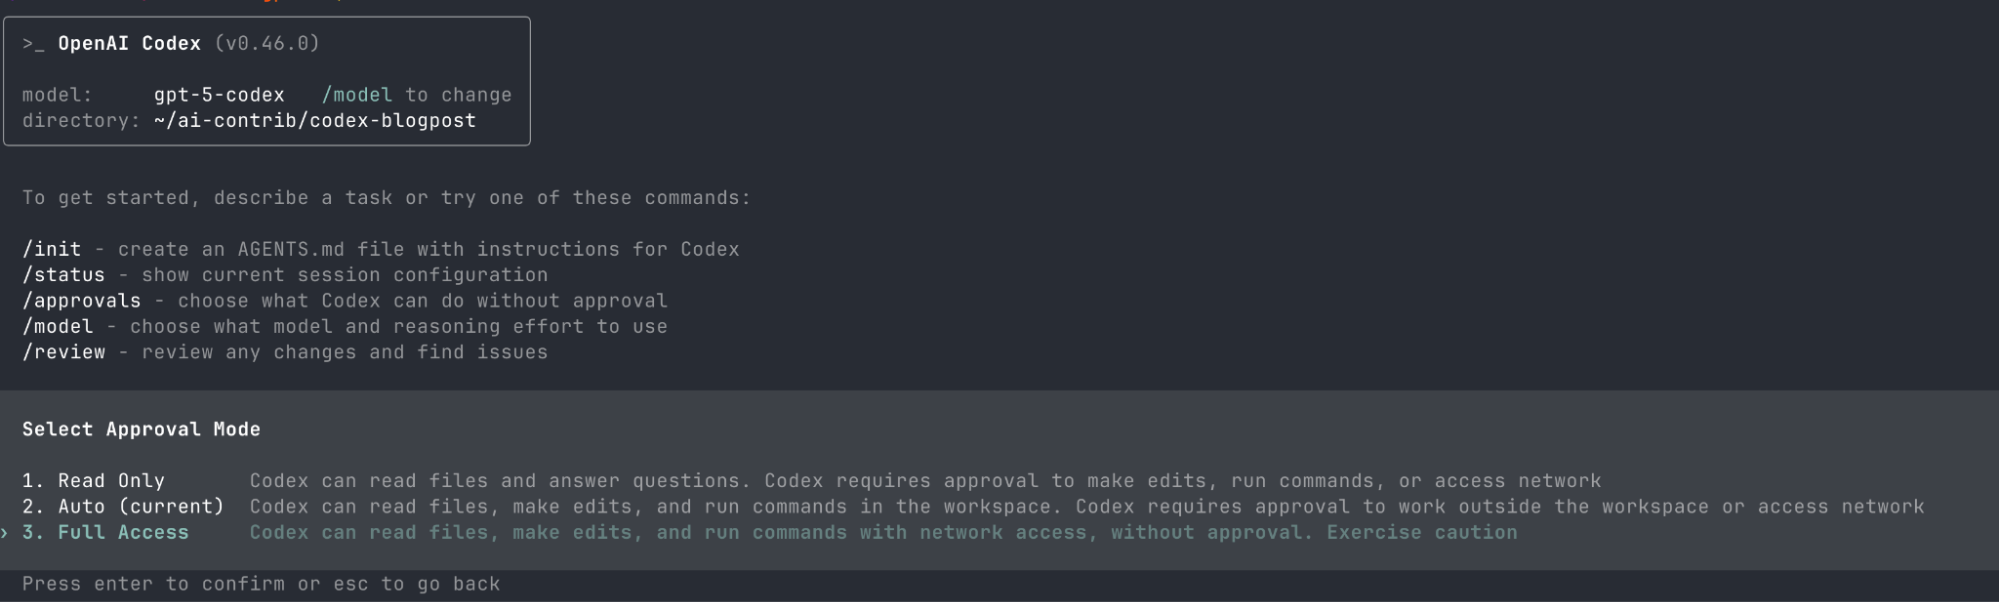Choose the Auto (current) approval mode
The width and height of the screenshot is (1999, 603).
point(140,507)
